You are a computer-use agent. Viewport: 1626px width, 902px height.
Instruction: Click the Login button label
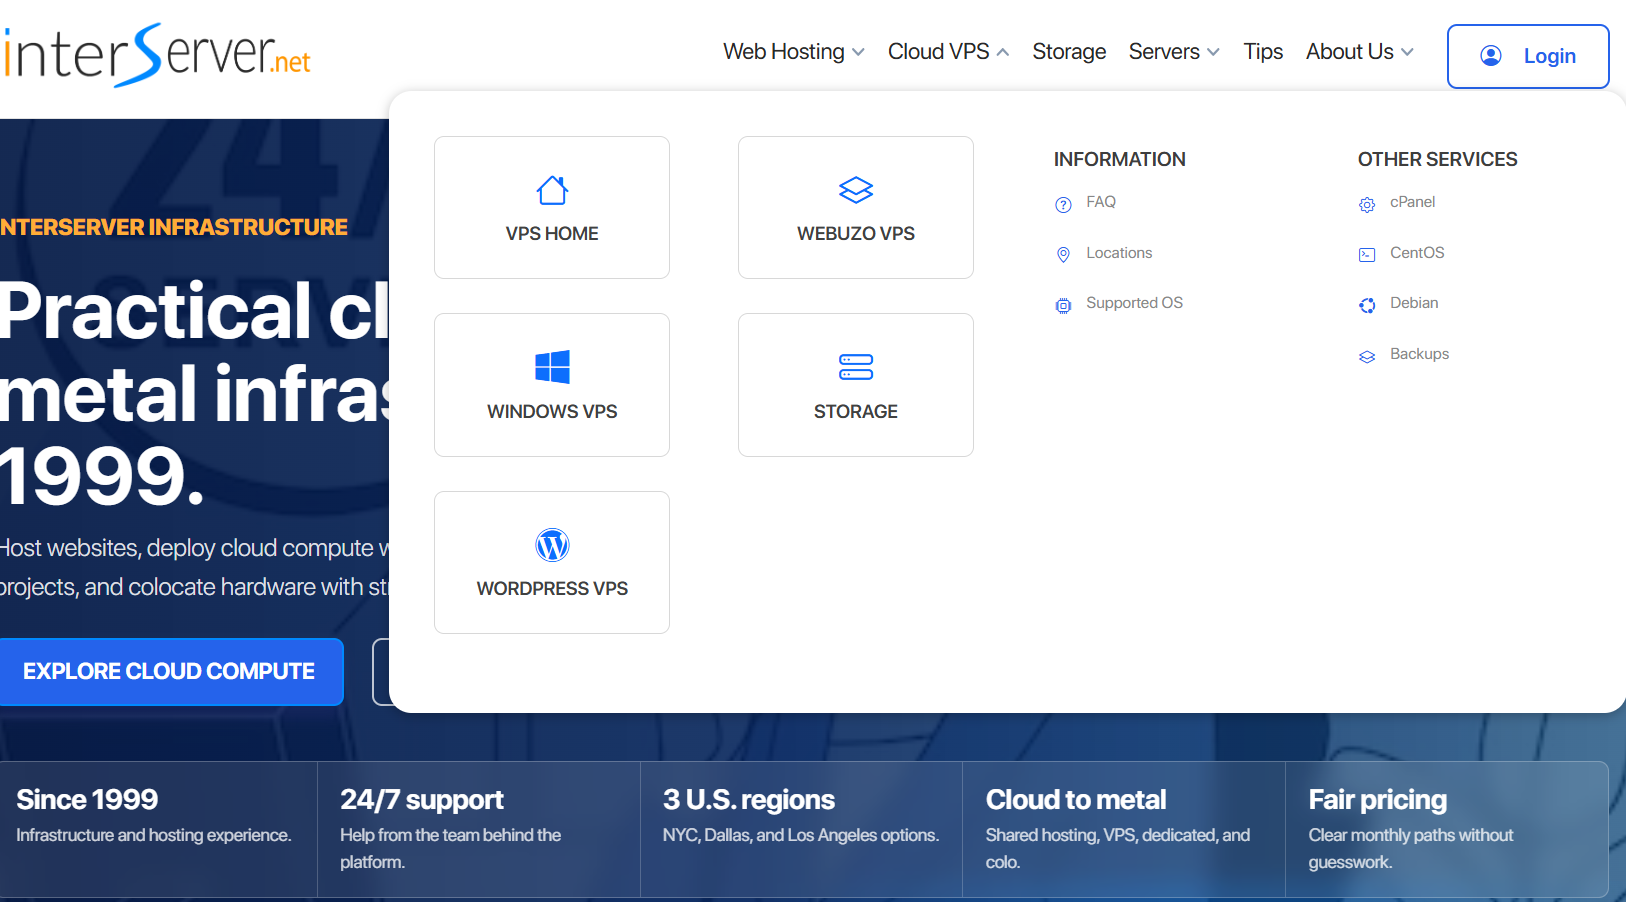pos(1549,56)
